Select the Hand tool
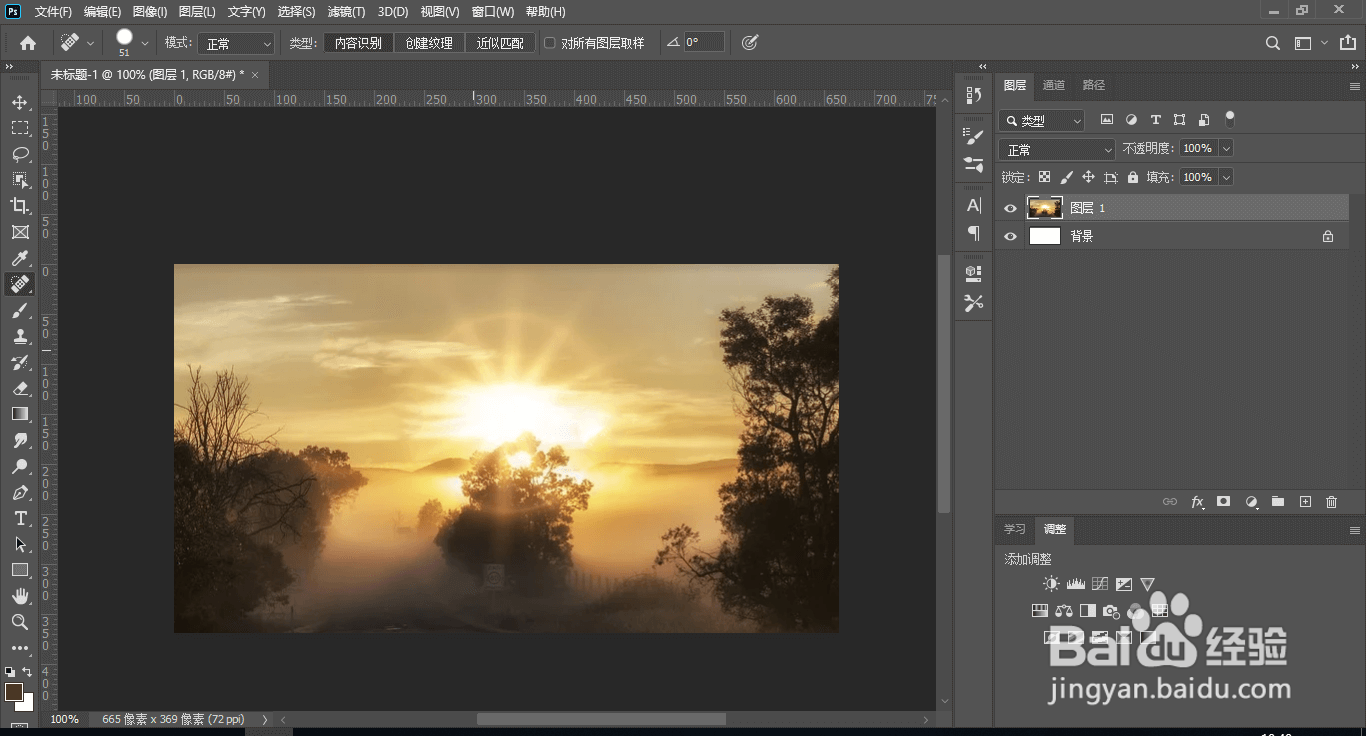Screen dimensions: 1366x736 [x=20, y=596]
